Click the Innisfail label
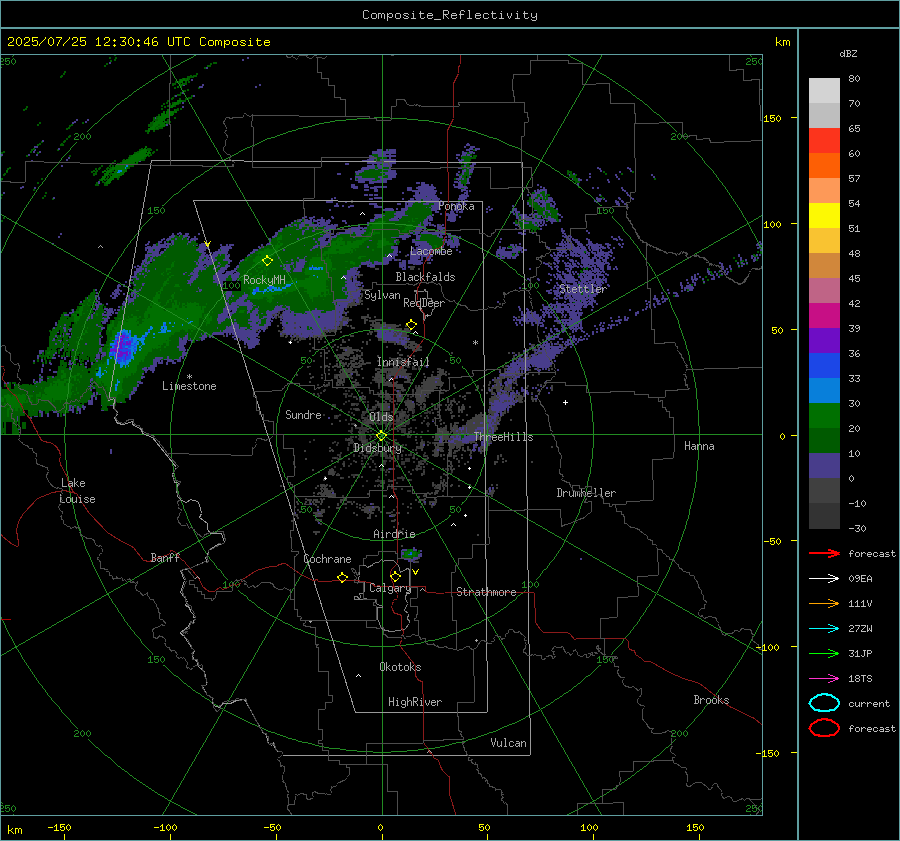The image size is (900, 841). [x=403, y=362]
